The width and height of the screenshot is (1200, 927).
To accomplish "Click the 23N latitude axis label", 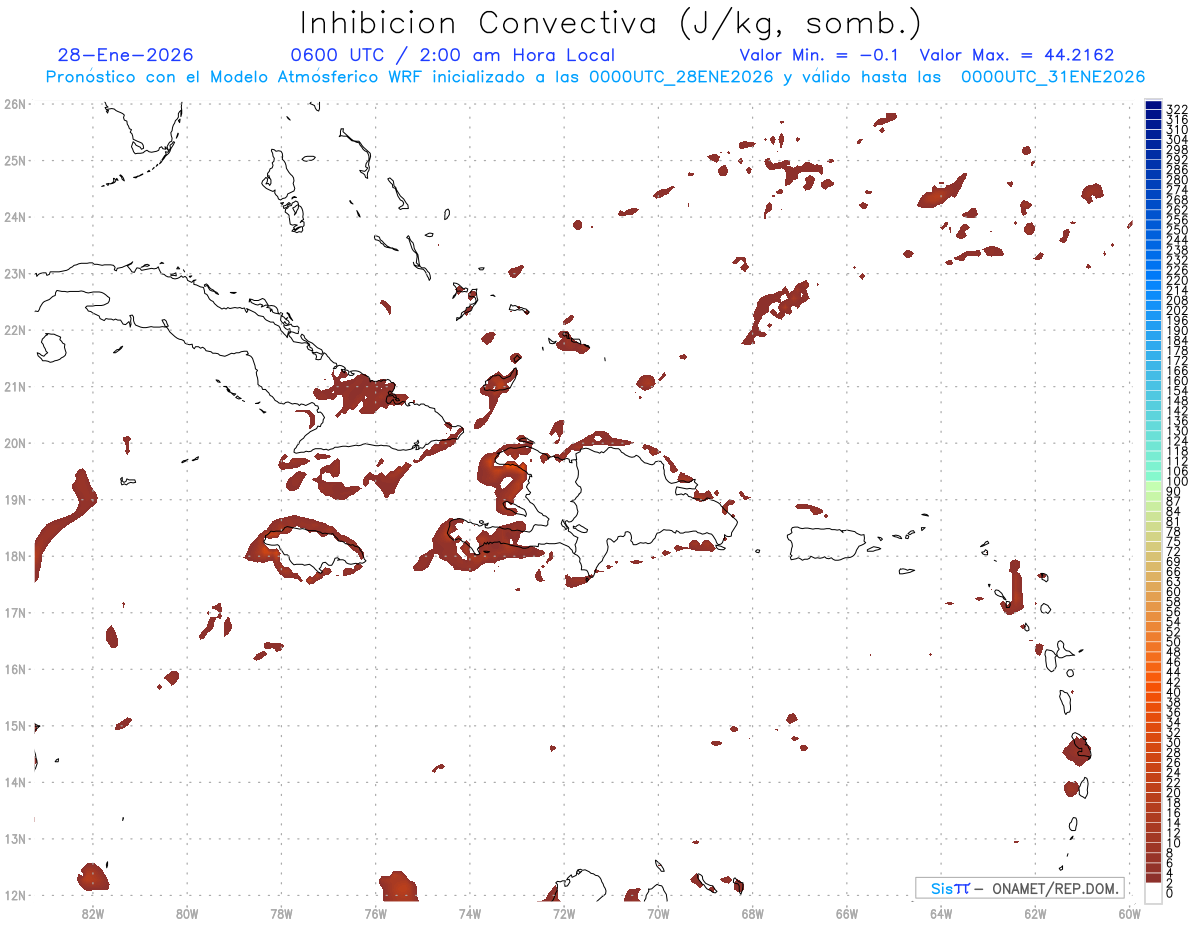I will (x=15, y=273).
